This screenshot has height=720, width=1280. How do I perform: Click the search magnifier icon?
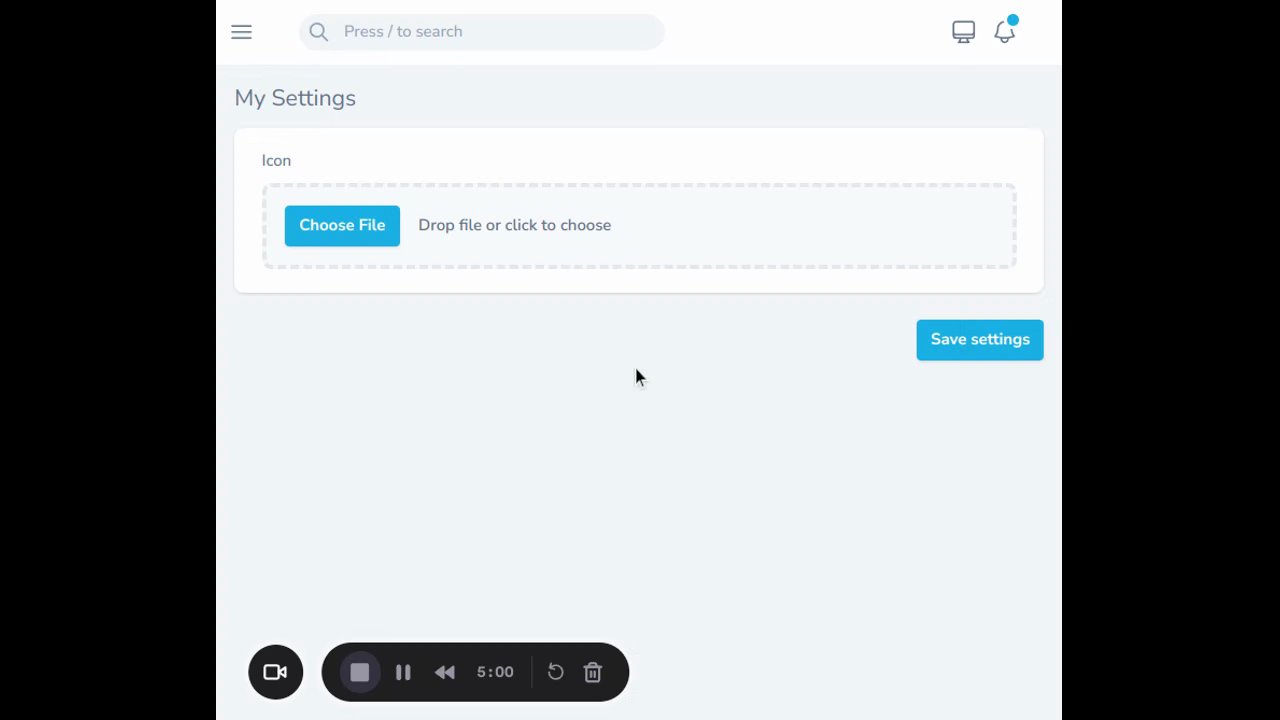pyautogui.click(x=318, y=32)
